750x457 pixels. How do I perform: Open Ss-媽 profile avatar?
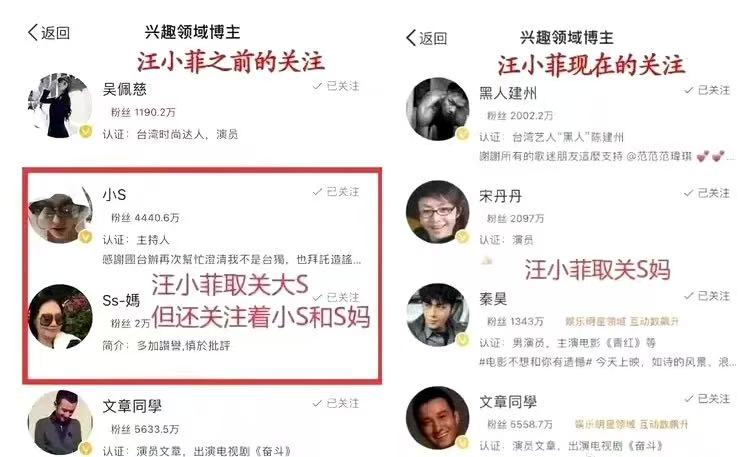coord(60,317)
